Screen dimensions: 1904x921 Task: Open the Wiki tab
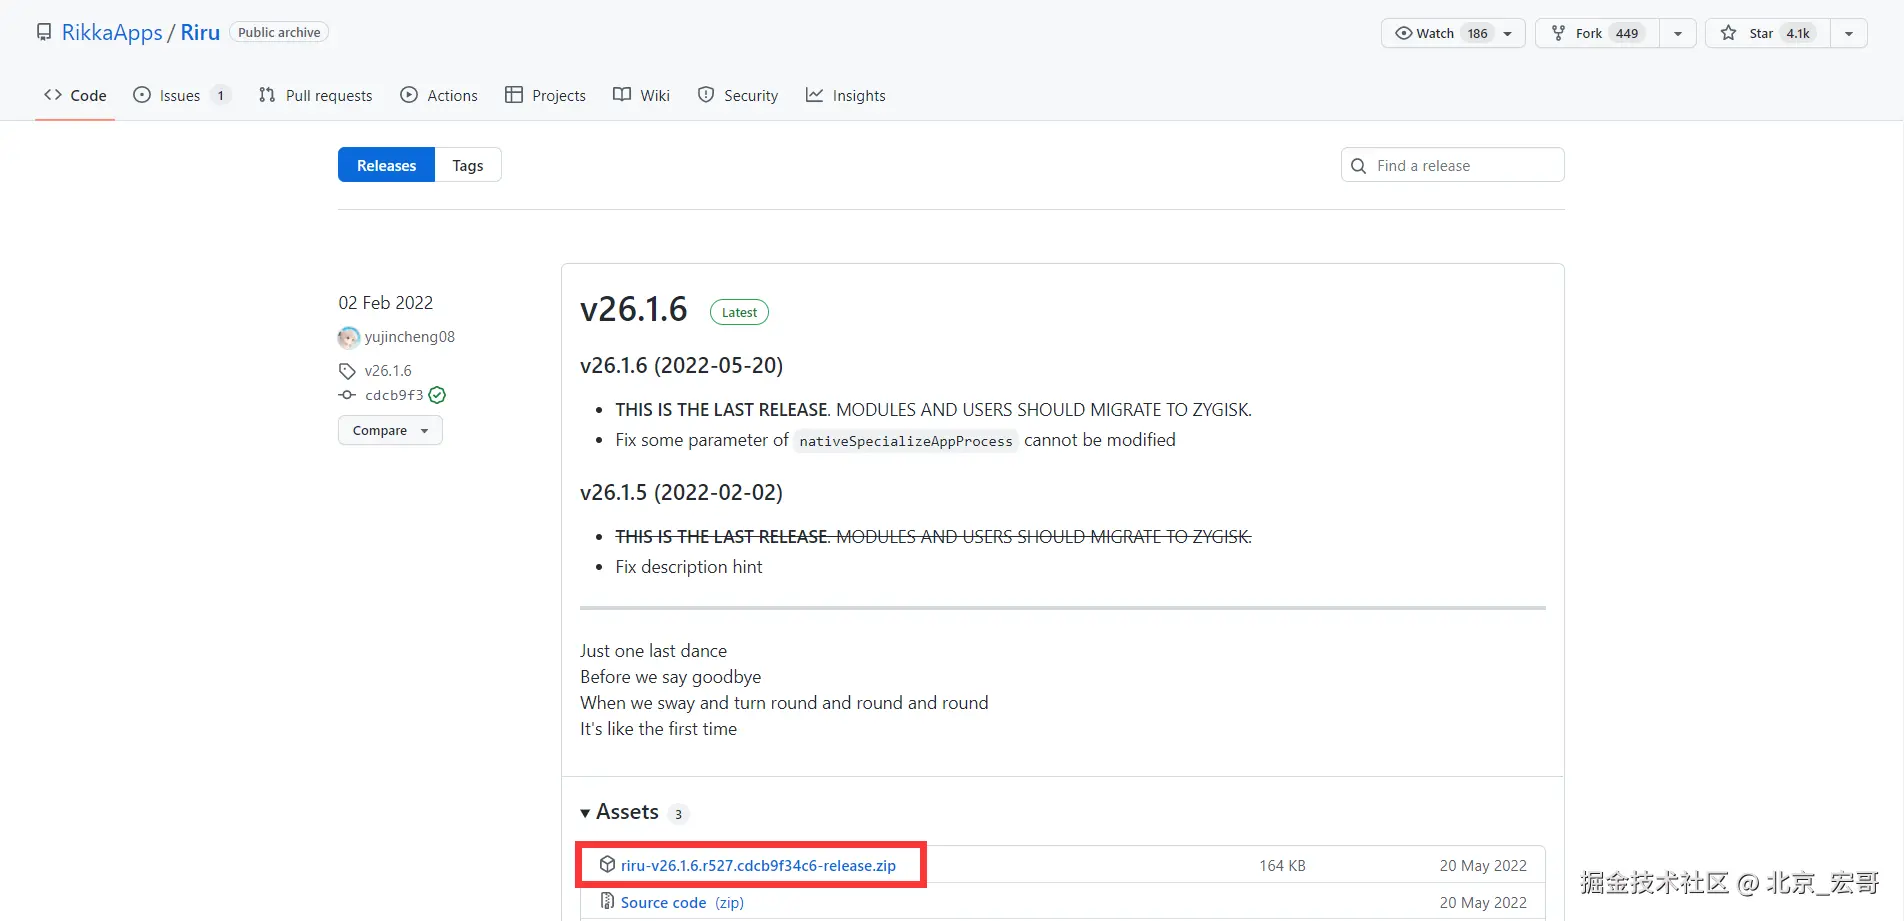click(641, 95)
